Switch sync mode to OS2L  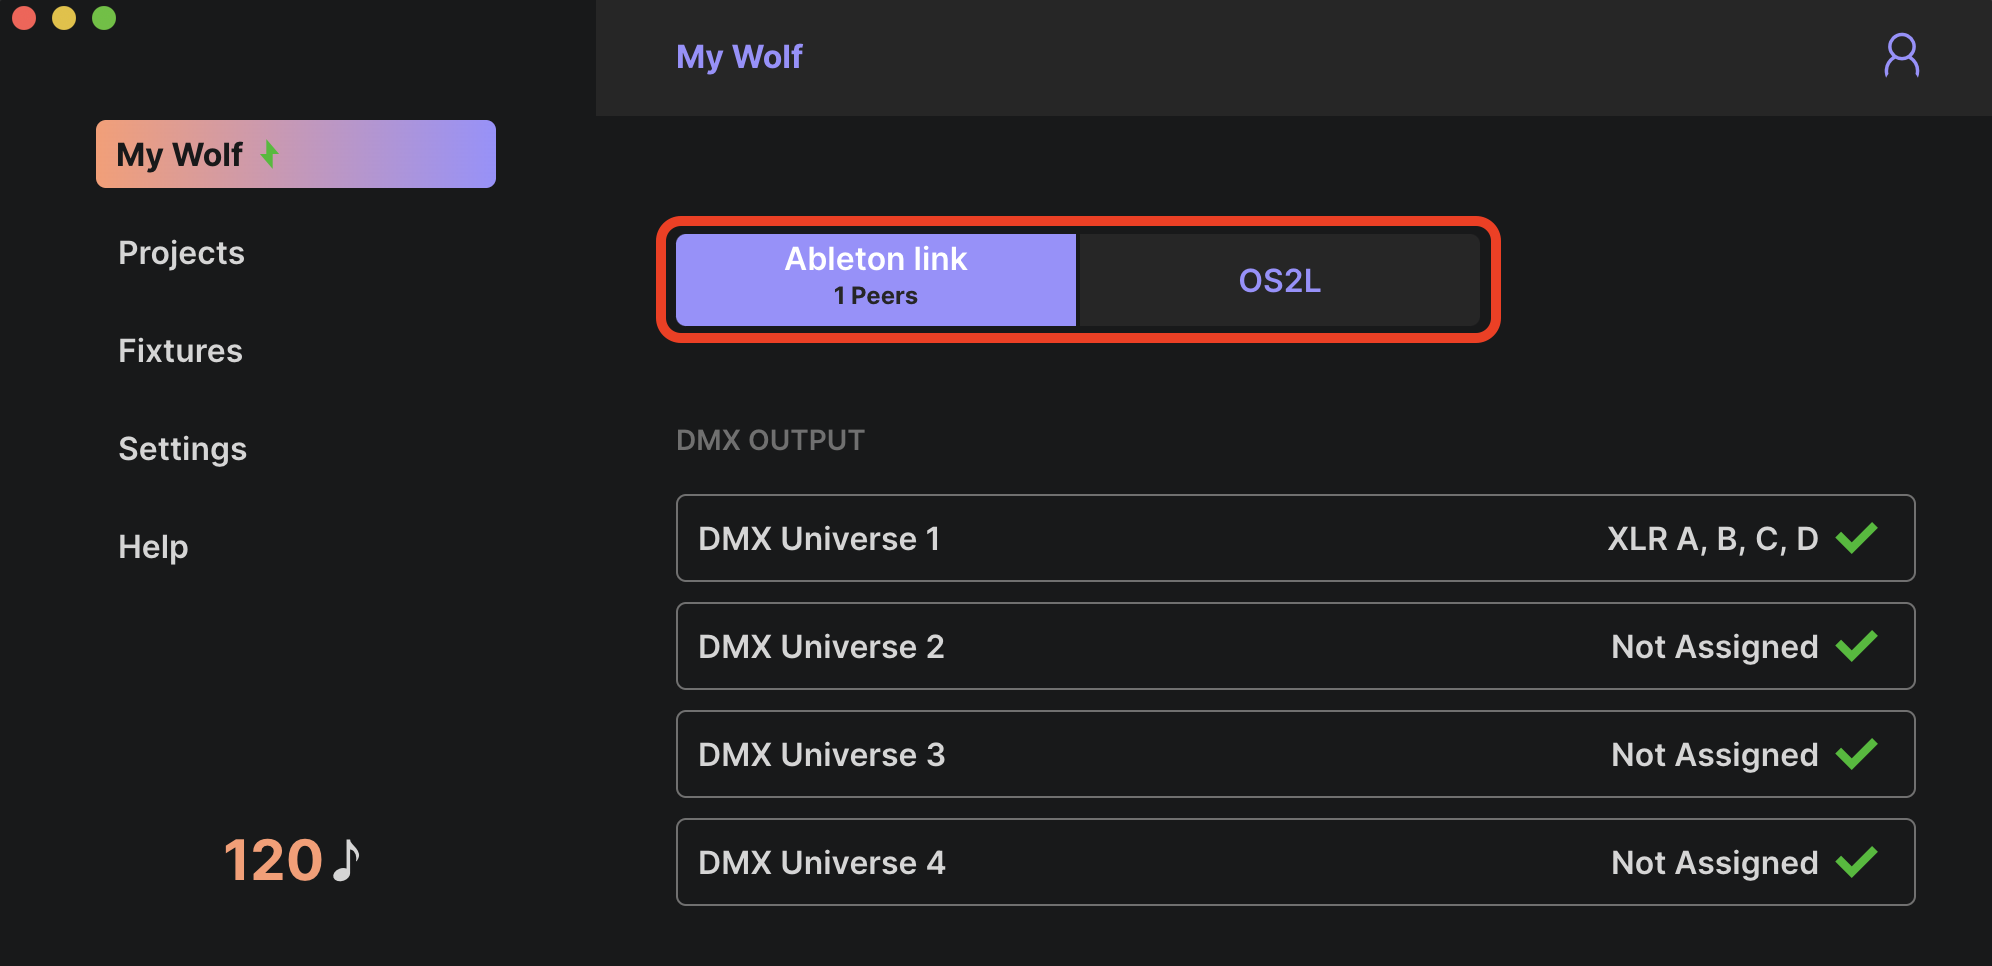point(1279,280)
